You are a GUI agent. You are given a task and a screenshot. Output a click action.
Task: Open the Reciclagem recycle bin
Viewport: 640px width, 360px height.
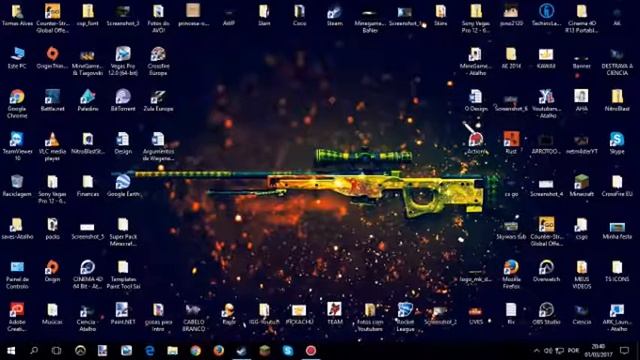tap(17, 186)
